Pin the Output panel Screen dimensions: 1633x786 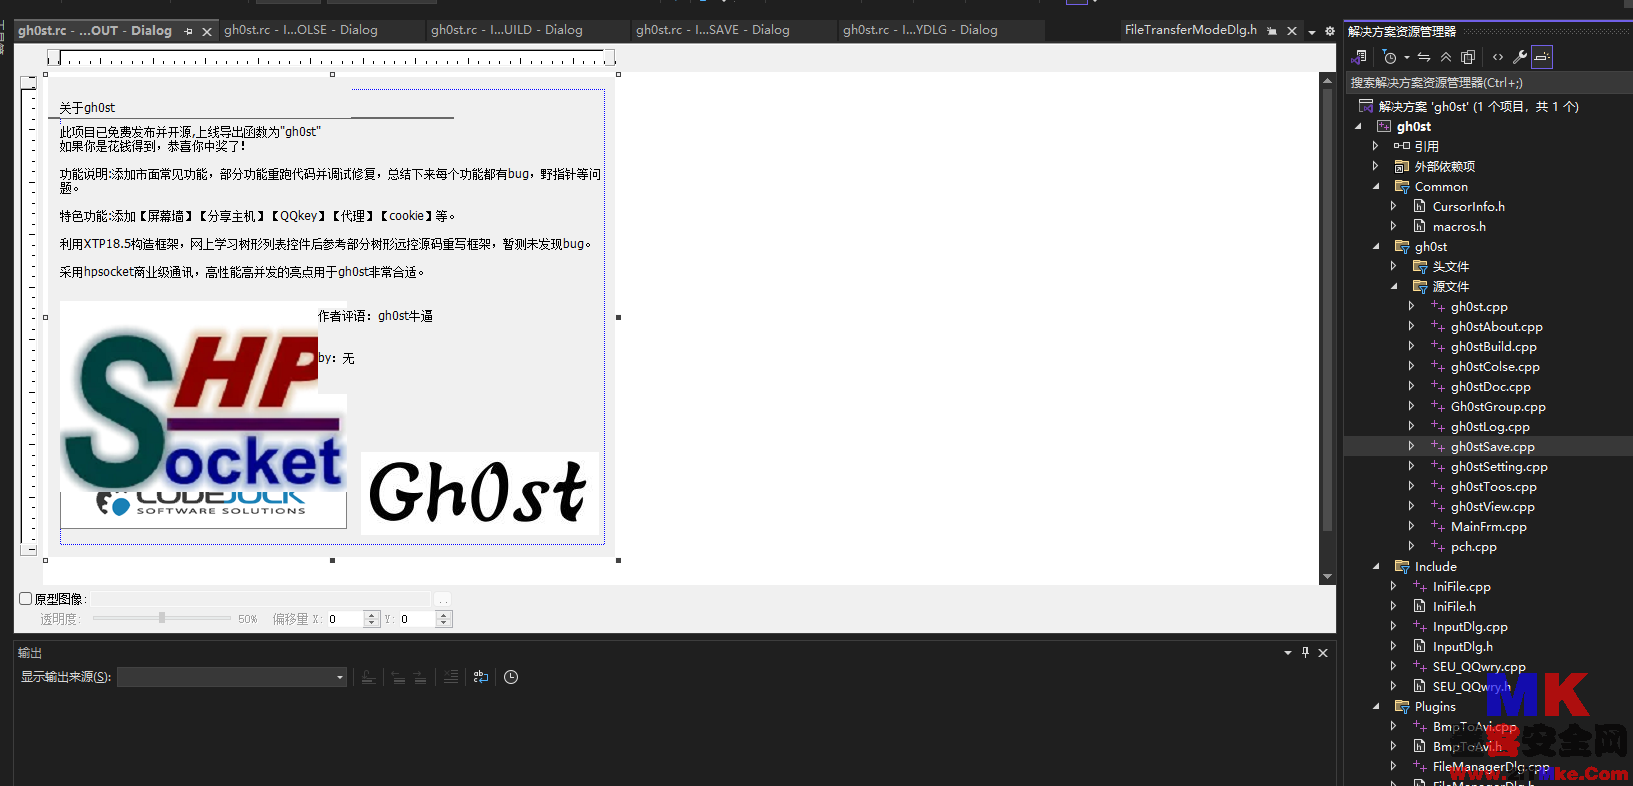point(1305,652)
